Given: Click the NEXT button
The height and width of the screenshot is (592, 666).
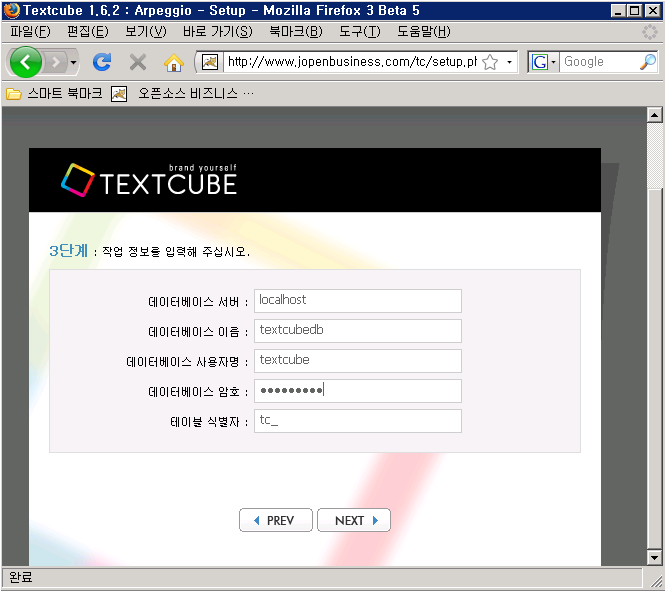Looking at the screenshot, I should tap(354, 520).
